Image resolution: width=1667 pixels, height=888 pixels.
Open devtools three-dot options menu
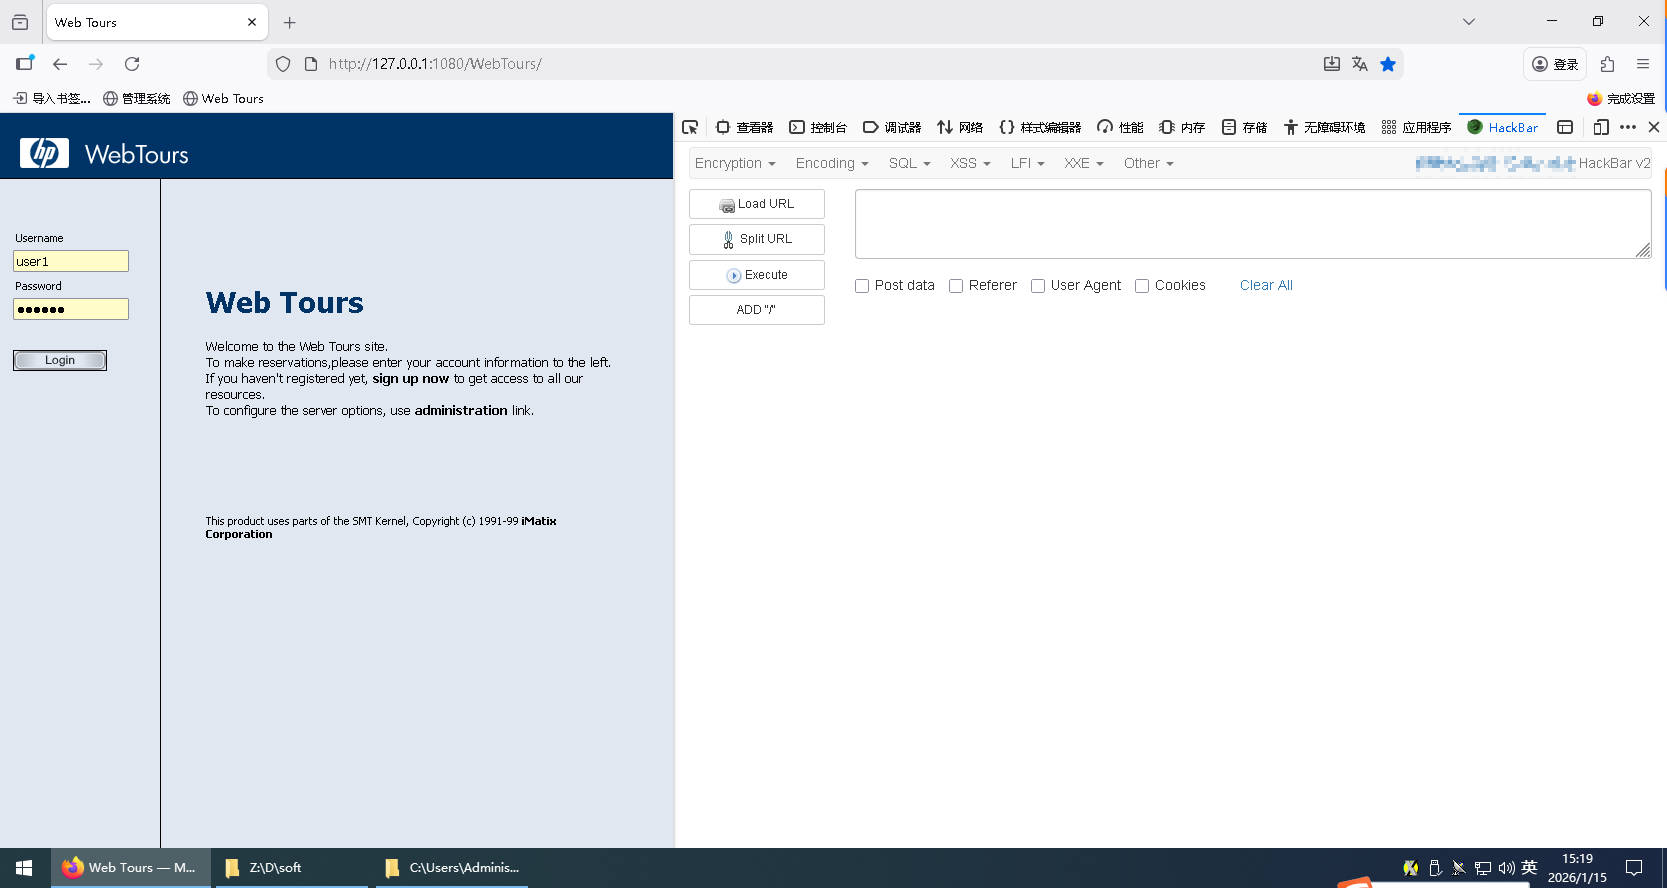point(1628,127)
